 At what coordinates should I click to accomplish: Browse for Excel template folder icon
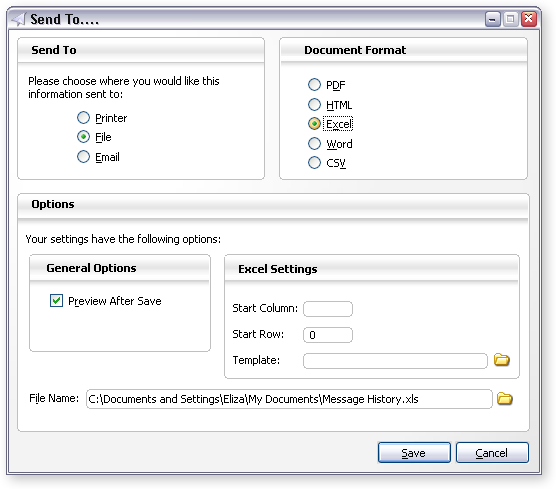point(502,360)
